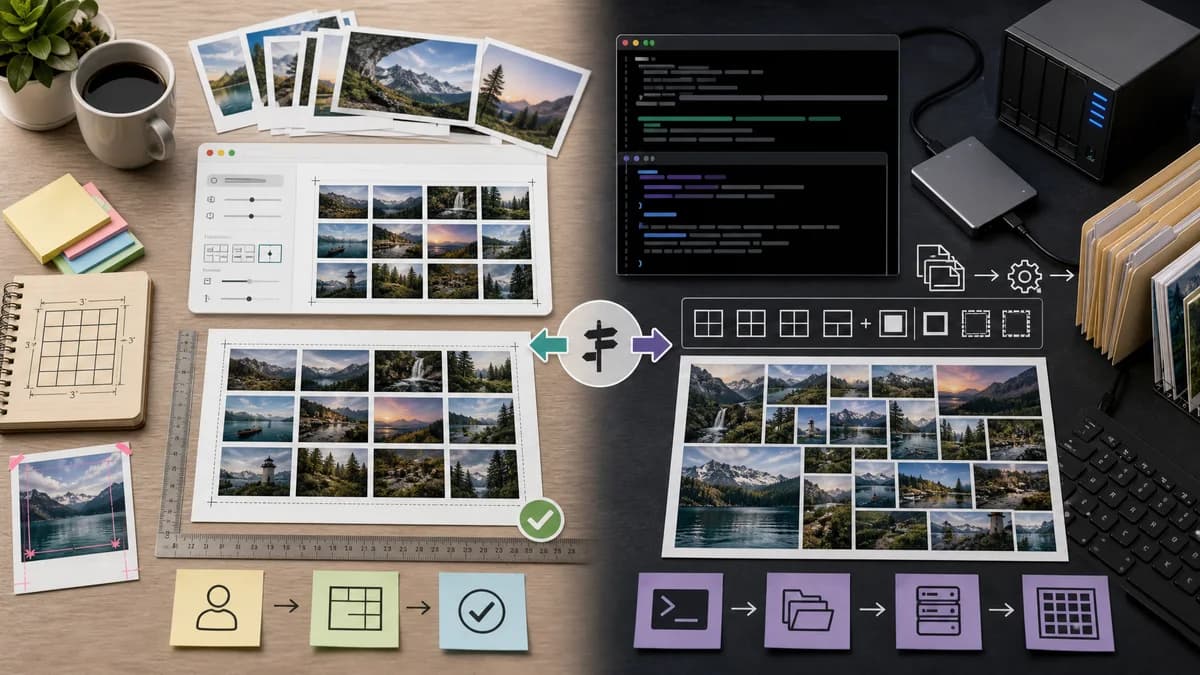Viewport: 1200px width, 675px height.
Task: Click the circled checkmark on the blue note
Action: tap(483, 610)
